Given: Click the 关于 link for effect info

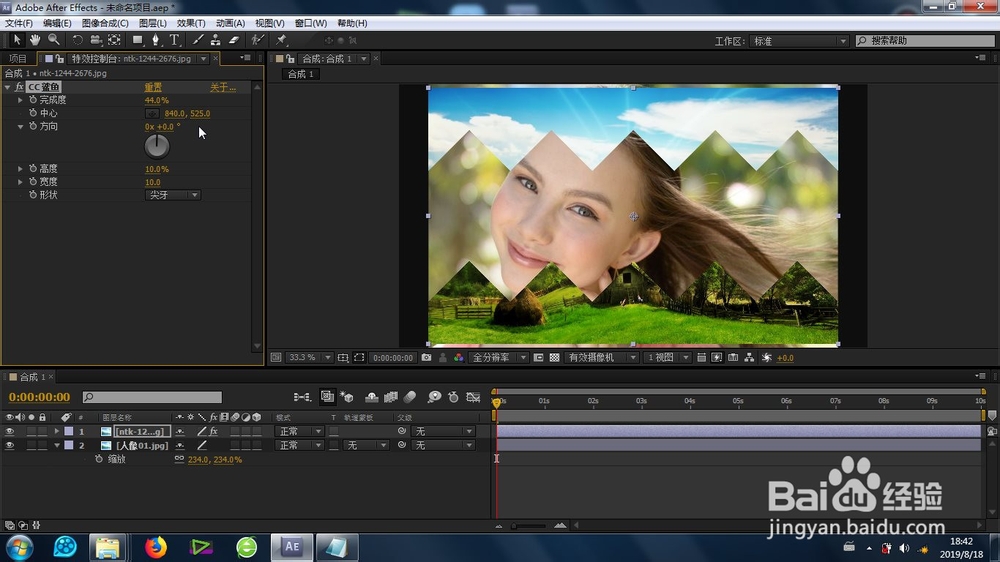Looking at the screenshot, I should (222, 87).
